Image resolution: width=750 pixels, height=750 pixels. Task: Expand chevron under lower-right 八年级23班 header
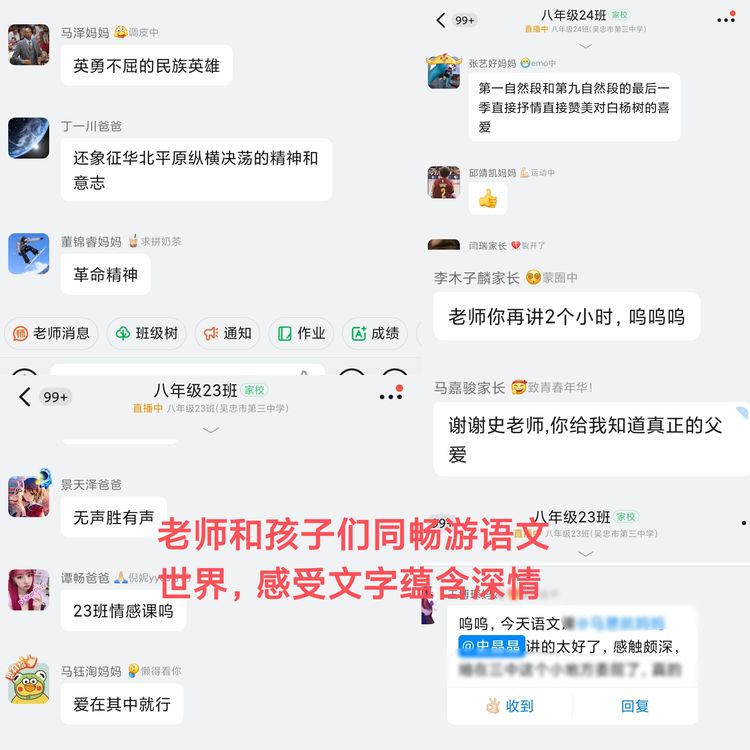(x=585, y=553)
